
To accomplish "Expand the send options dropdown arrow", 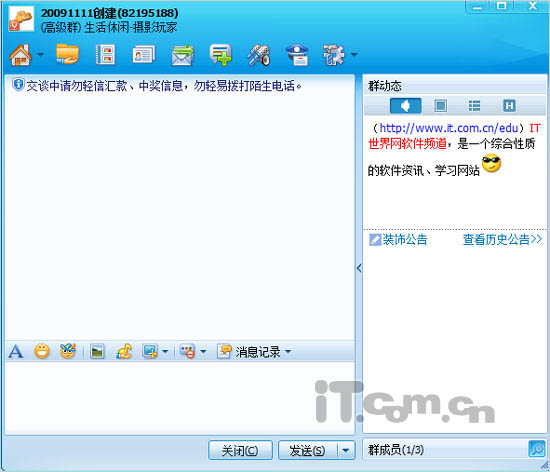I will point(346,450).
